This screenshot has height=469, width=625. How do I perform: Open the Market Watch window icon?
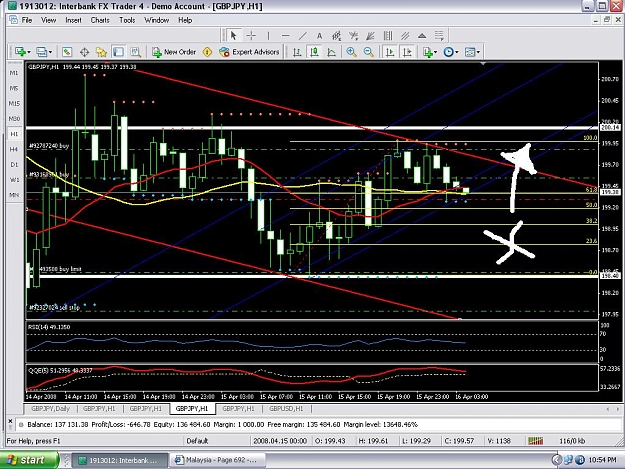(x=67, y=52)
